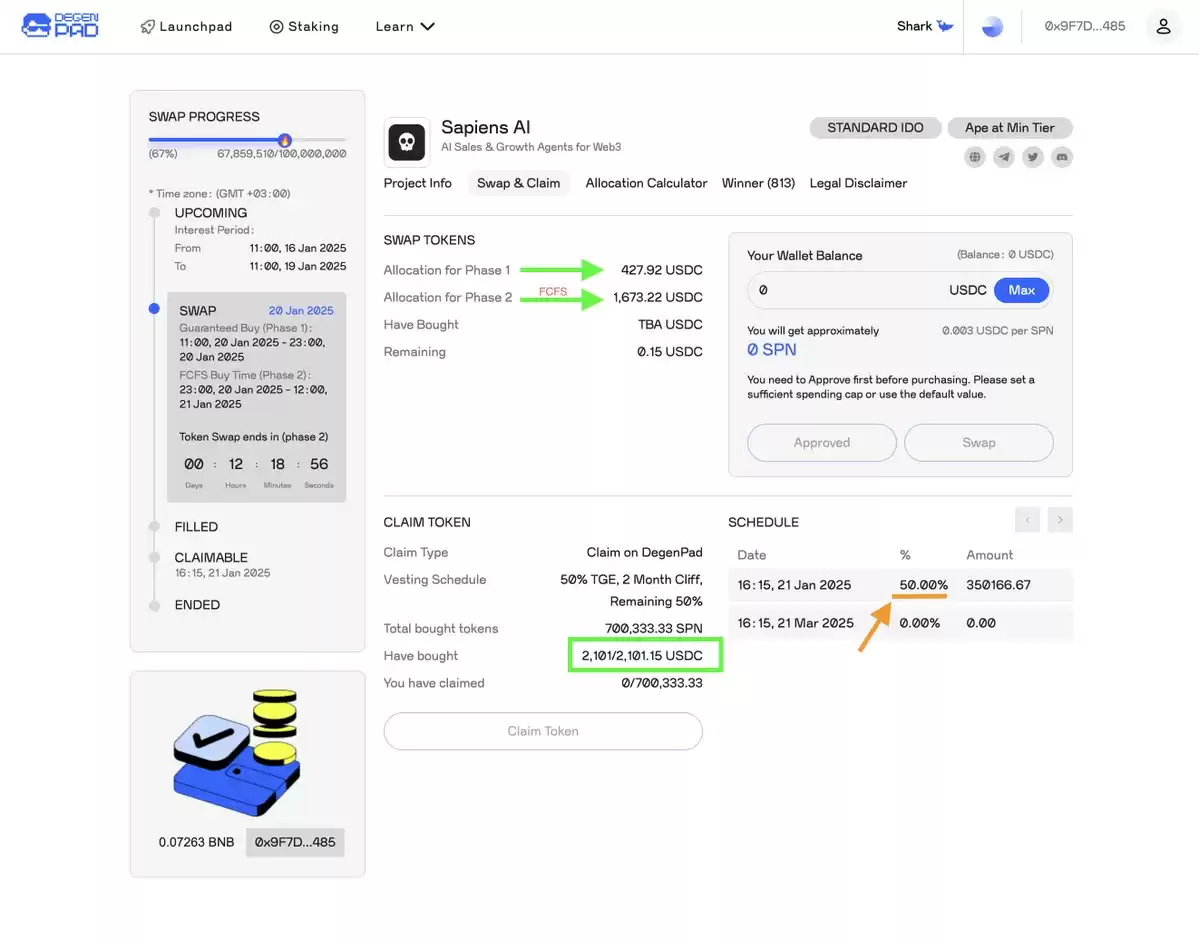1199x940 pixels.
Task: Switch to the Project Info tab
Action: point(418,183)
